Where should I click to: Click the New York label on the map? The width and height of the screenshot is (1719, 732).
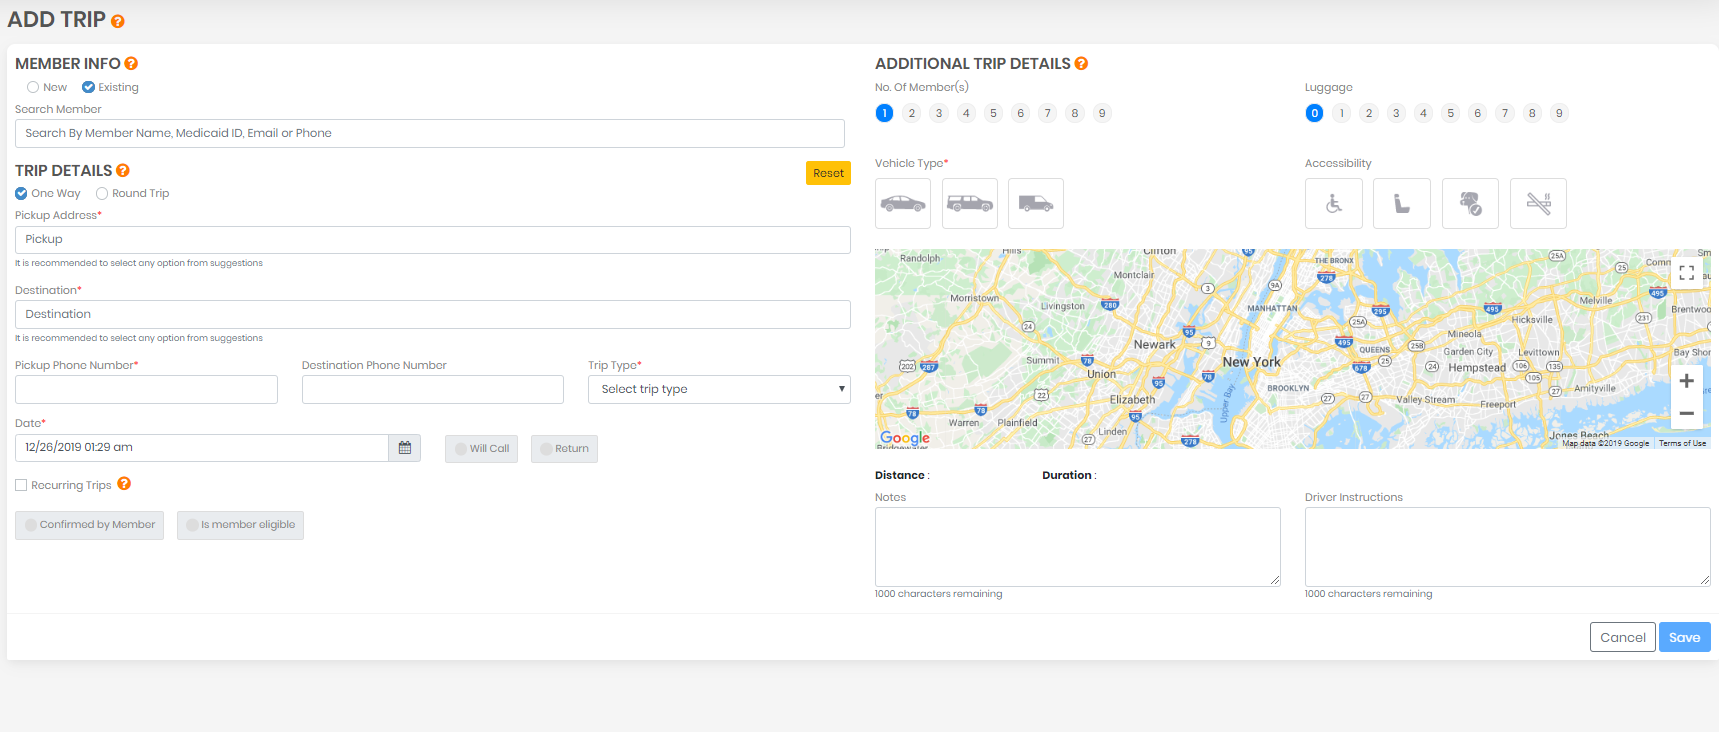[x=1251, y=362]
